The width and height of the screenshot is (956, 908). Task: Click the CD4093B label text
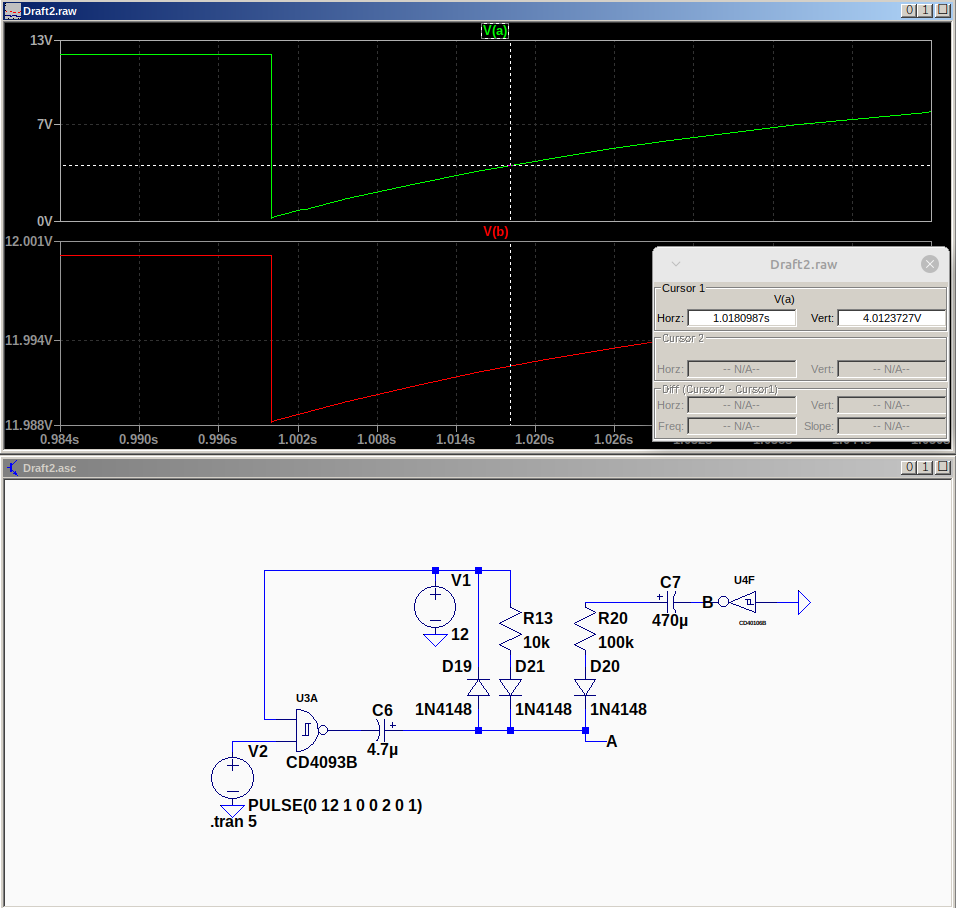pos(321,762)
